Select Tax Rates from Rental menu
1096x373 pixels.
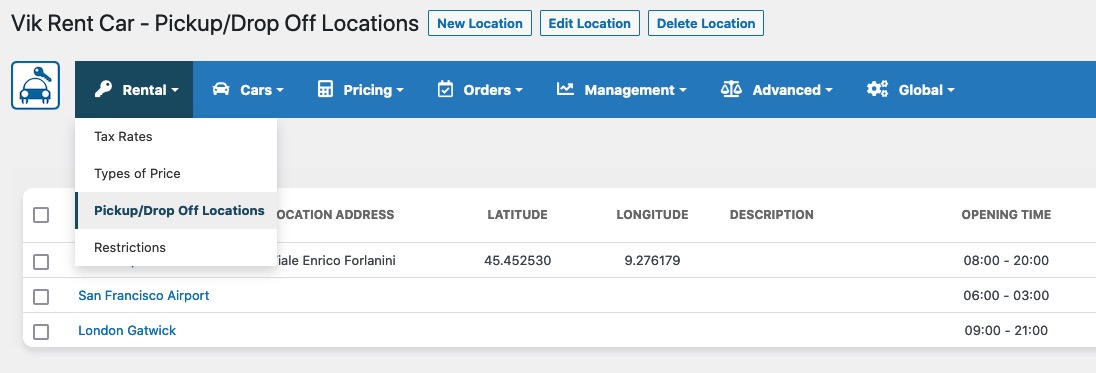pyautogui.click(x=176, y=137)
